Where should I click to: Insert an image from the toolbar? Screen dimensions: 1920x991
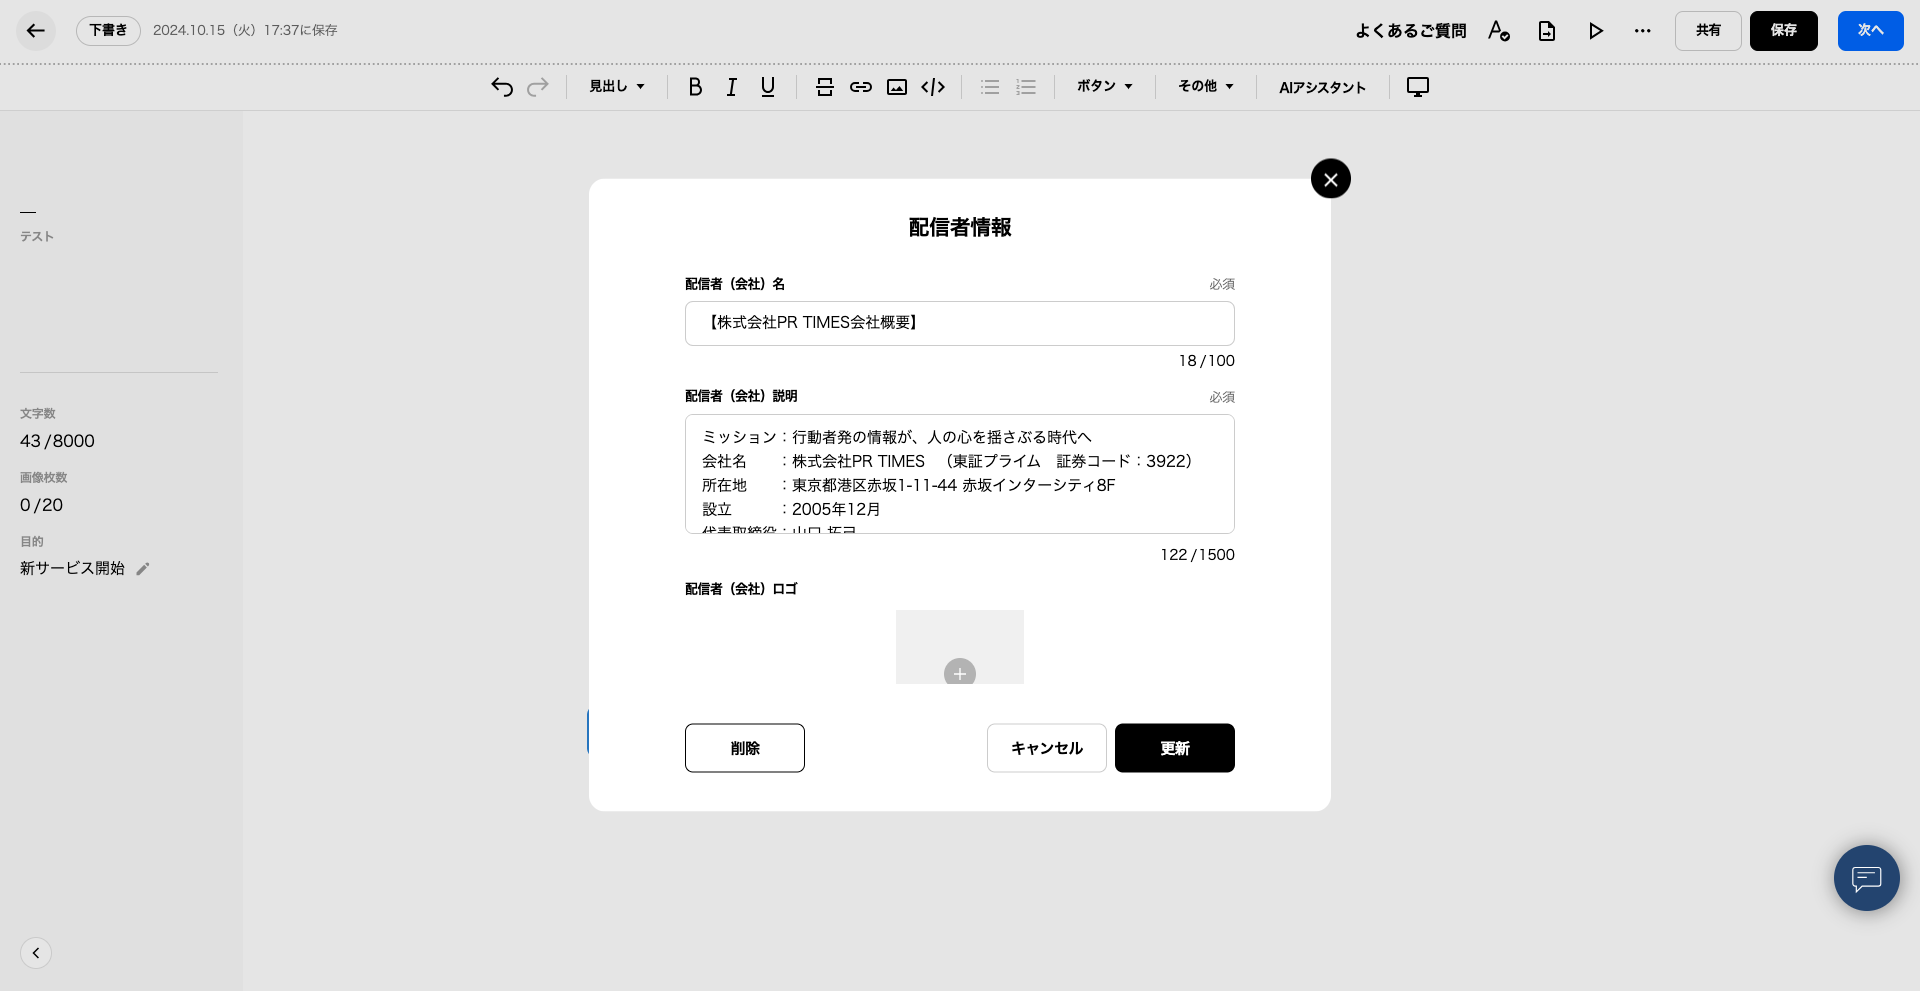point(897,87)
